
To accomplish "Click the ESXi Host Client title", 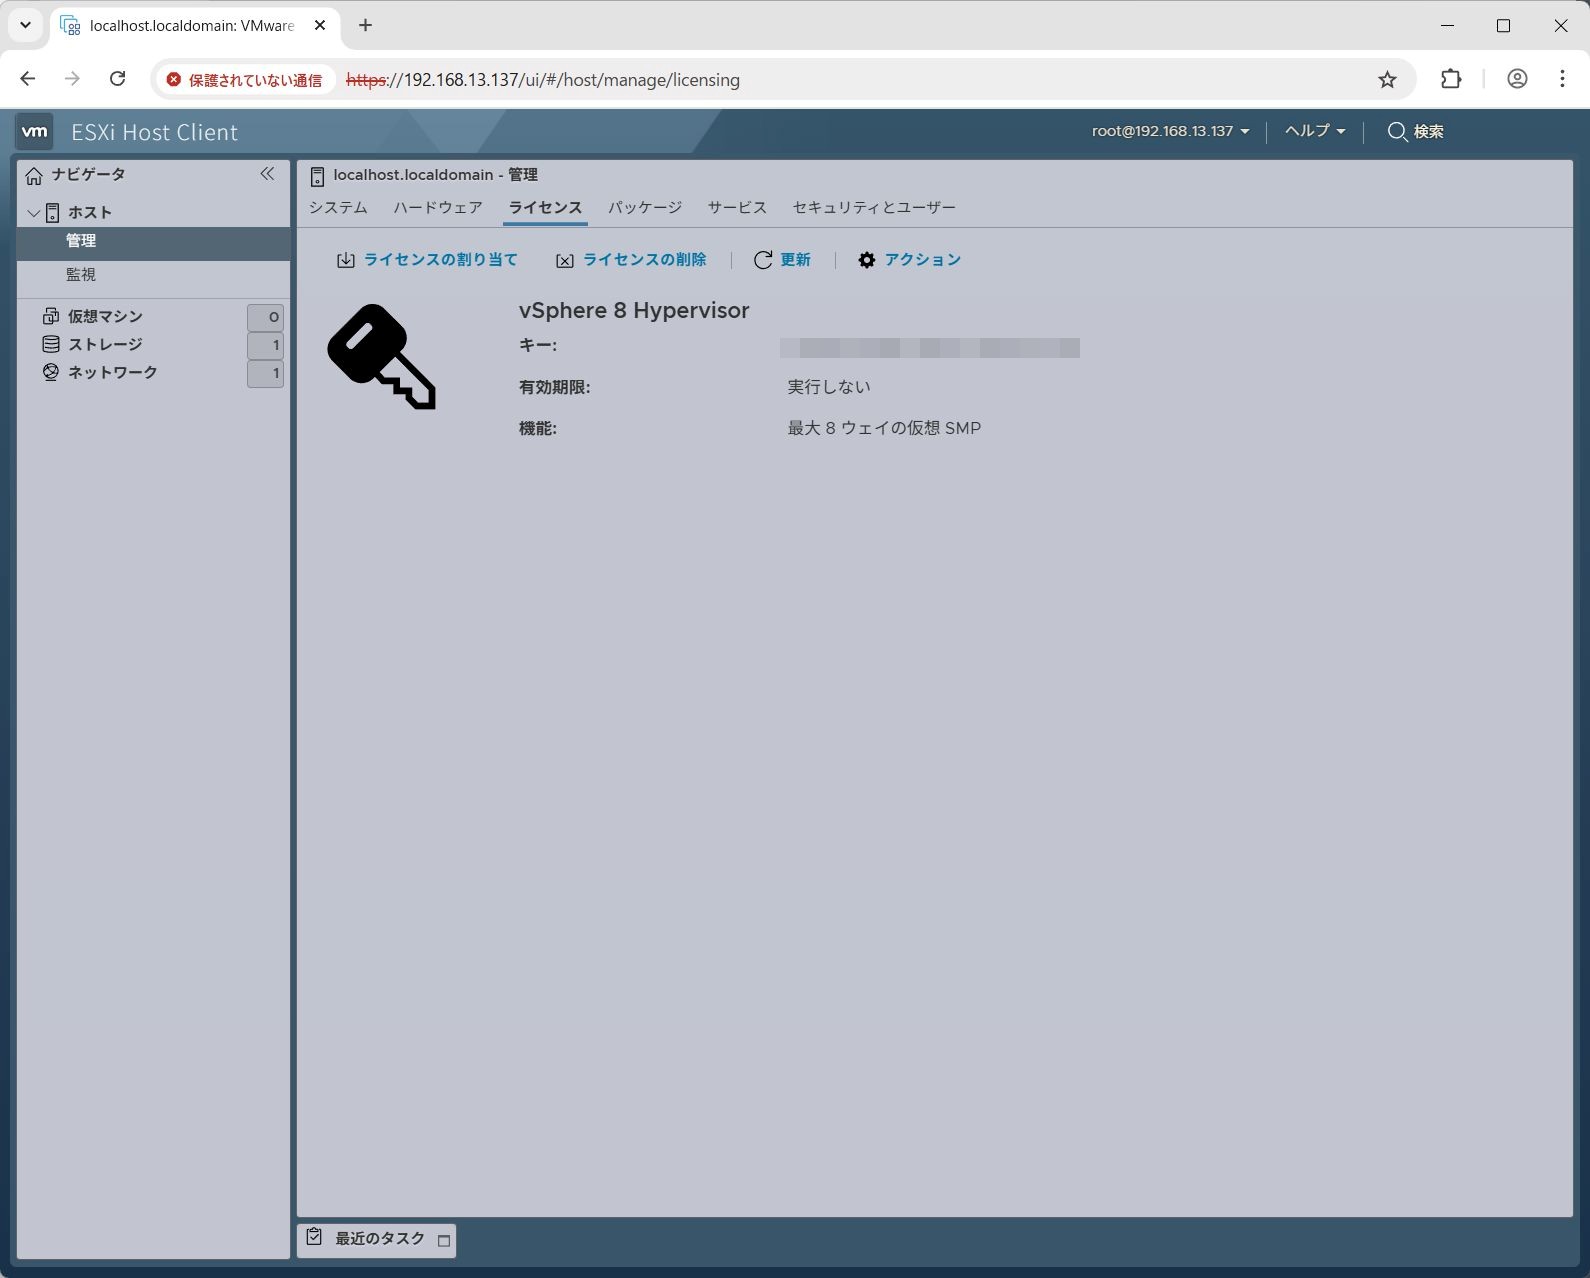I will pyautogui.click(x=154, y=132).
